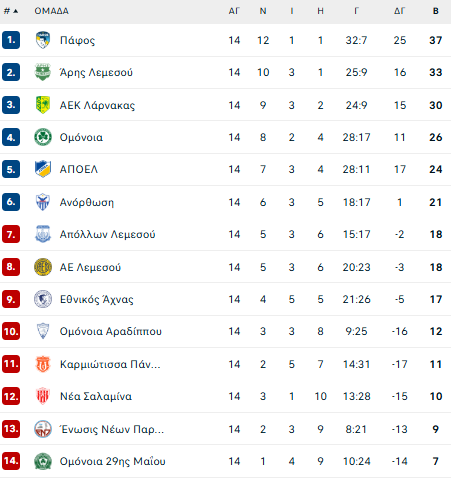Click the Πάφος team crest icon
This screenshot has height=478, width=451.
coord(43,40)
